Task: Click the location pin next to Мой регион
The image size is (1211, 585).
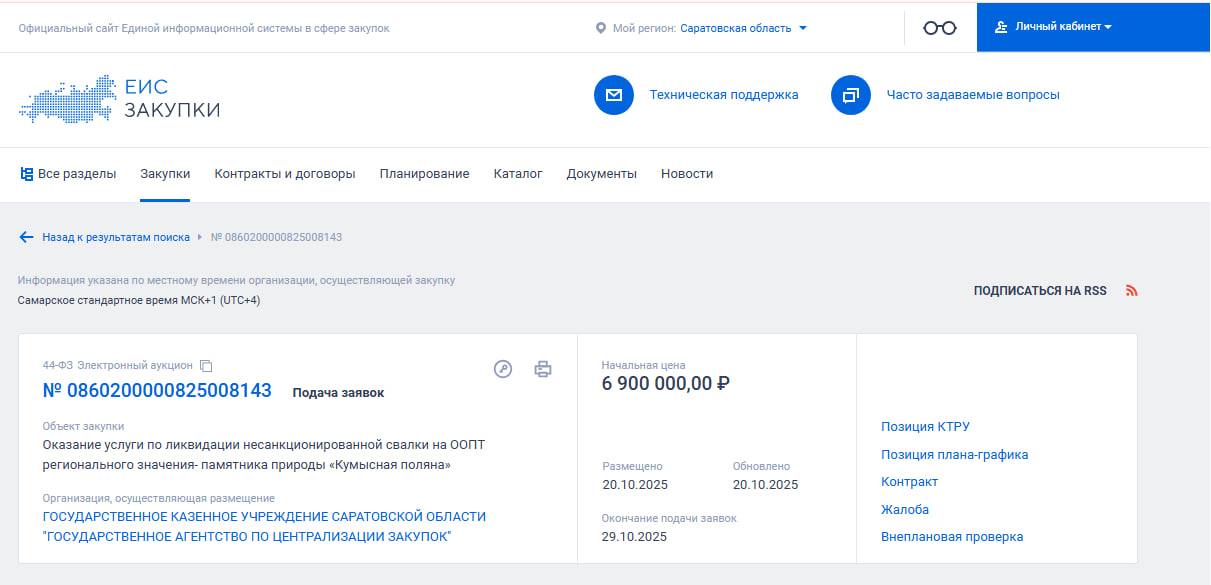Action: pyautogui.click(x=599, y=28)
